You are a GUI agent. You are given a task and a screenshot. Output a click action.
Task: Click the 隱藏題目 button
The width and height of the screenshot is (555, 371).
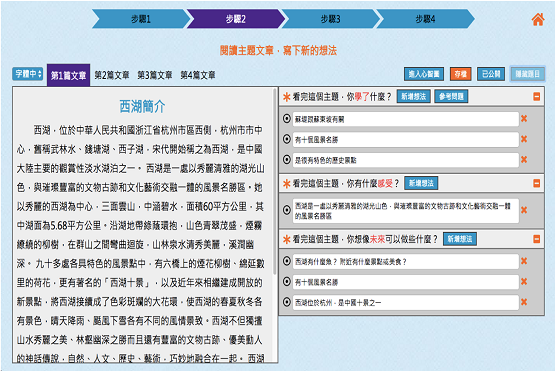tap(527, 74)
